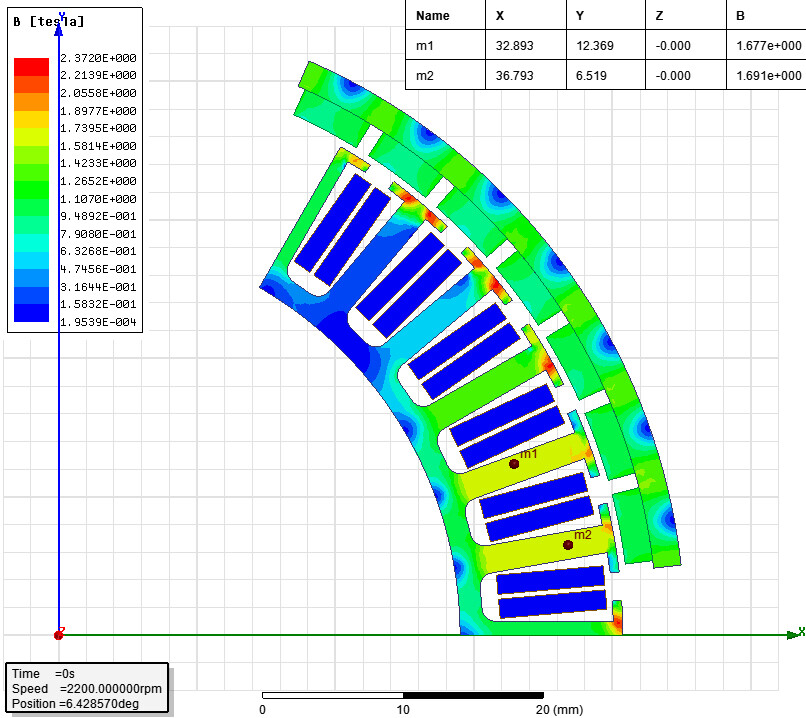The width and height of the screenshot is (806, 718).
Task: Click the black half of the scale bar
Action: point(473,695)
